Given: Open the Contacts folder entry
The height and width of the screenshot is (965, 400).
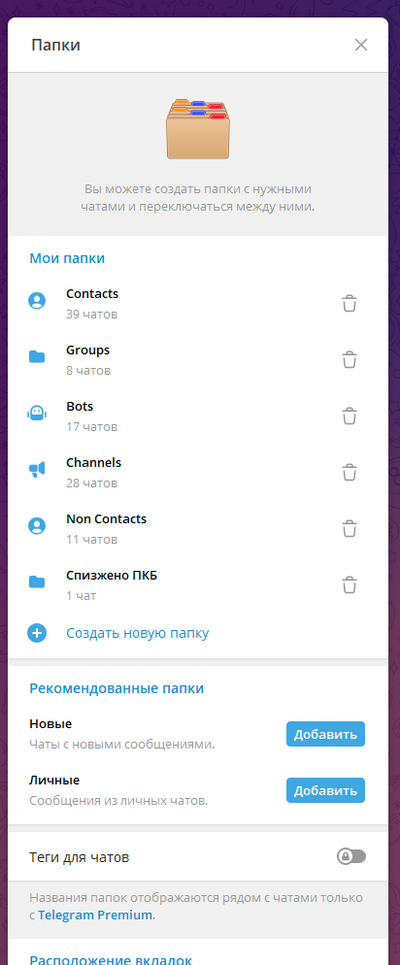Looking at the screenshot, I should [x=198, y=303].
